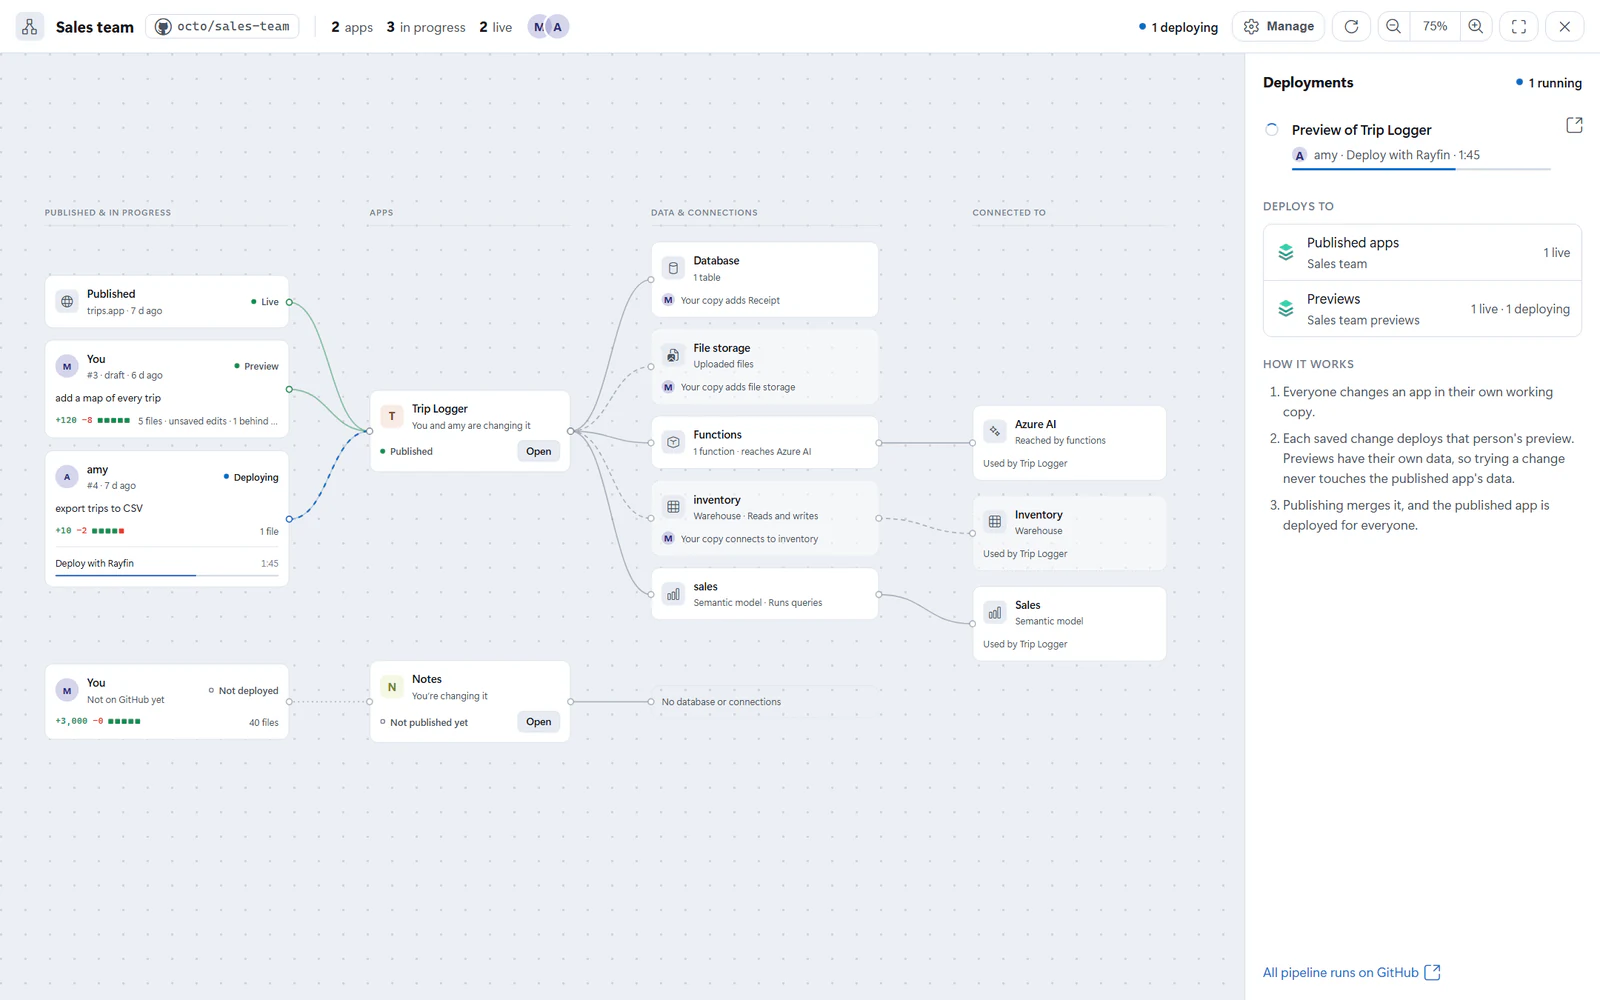The width and height of the screenshot is (1600, 1000).
Task: Select 'No database or connections' placeholder
Action: point(721,702)
